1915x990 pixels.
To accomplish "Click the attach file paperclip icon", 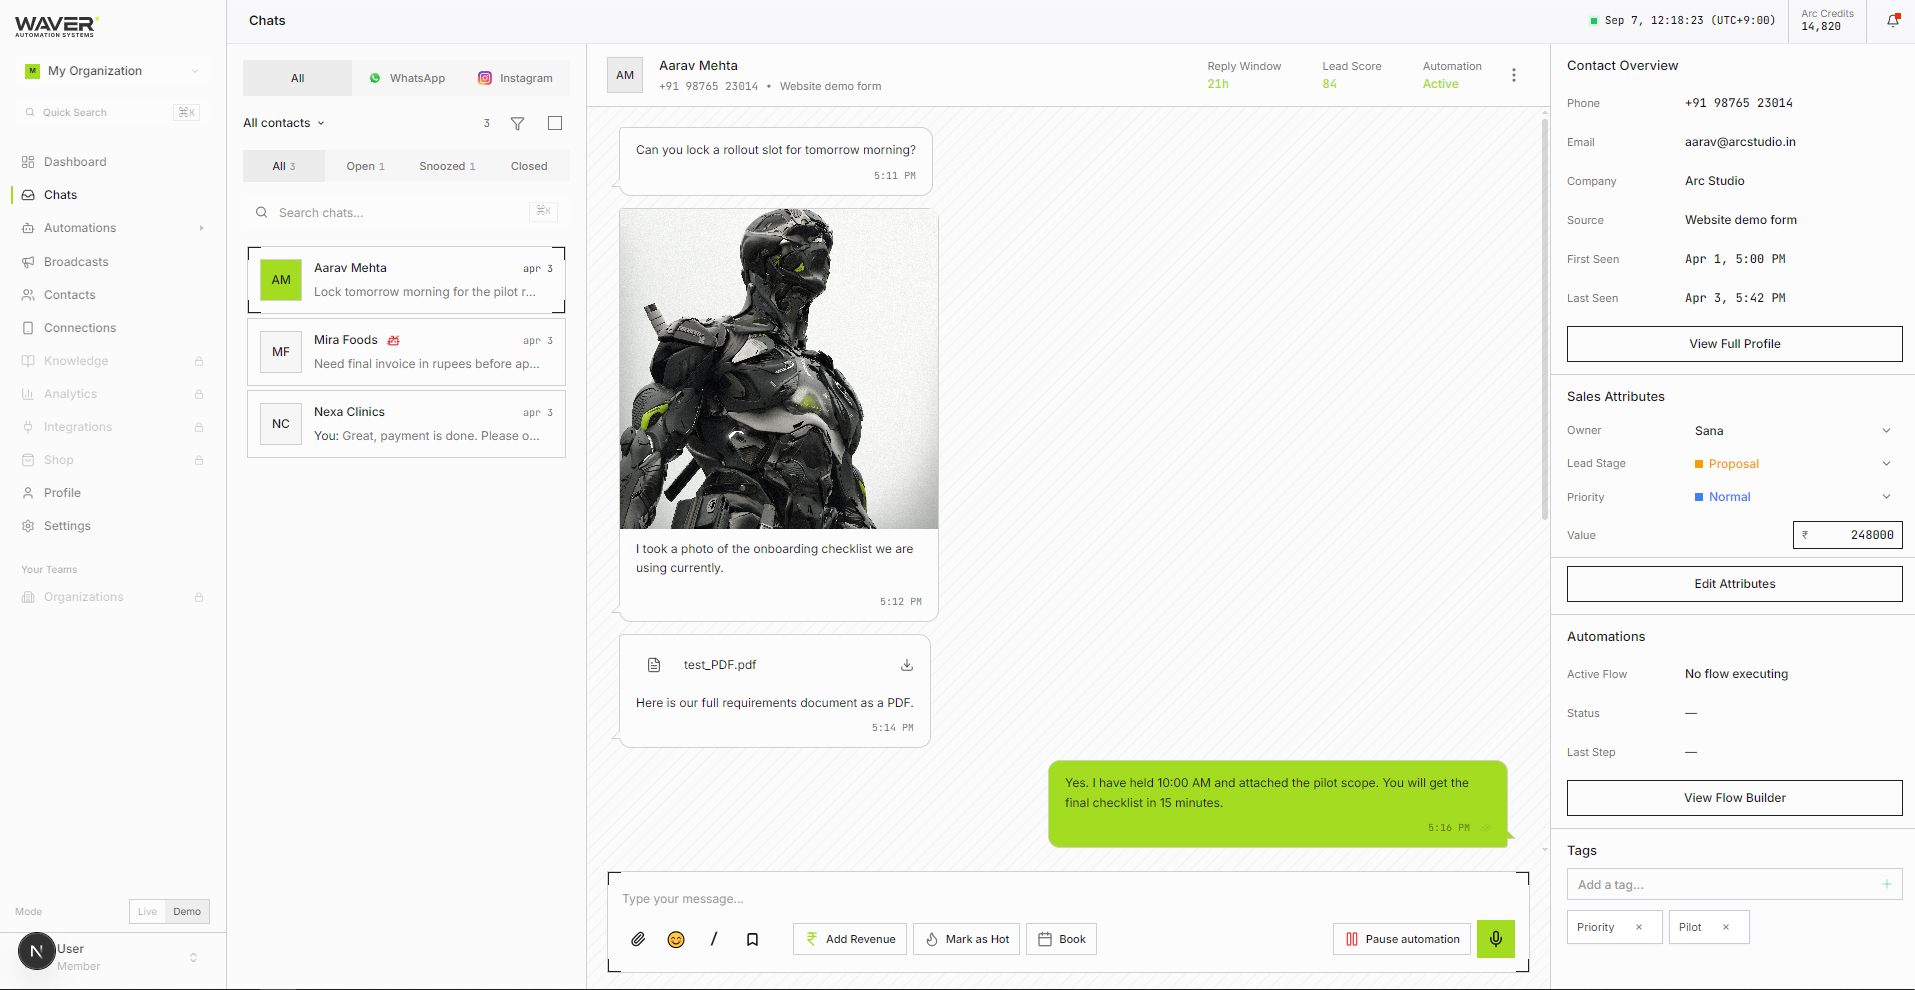I will point(638,939).
